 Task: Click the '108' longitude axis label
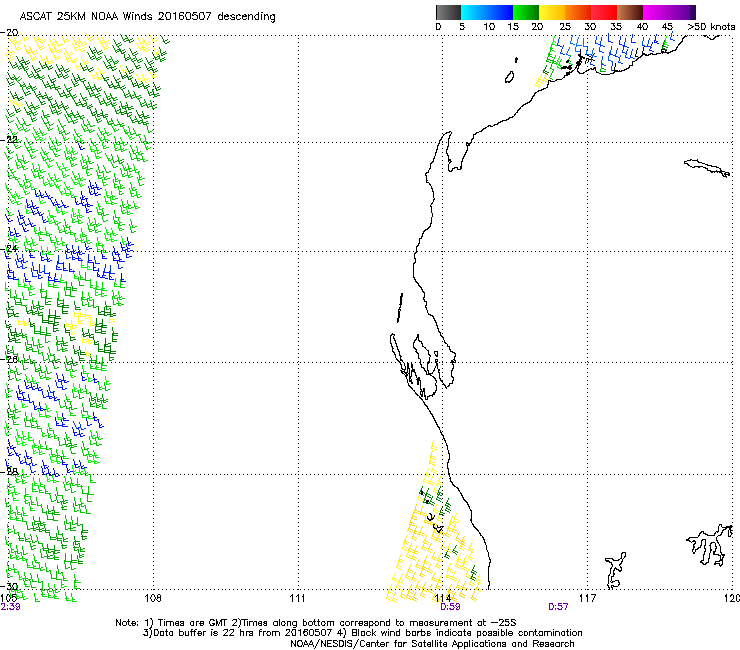[x=153, y=598]
